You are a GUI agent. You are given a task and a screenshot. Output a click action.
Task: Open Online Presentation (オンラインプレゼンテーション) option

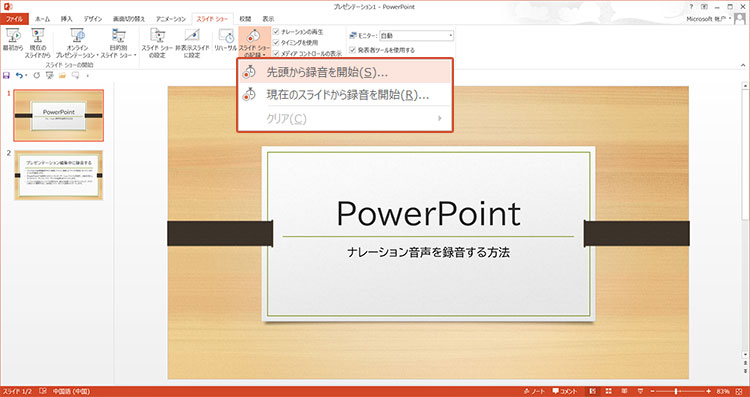point(77,42)
